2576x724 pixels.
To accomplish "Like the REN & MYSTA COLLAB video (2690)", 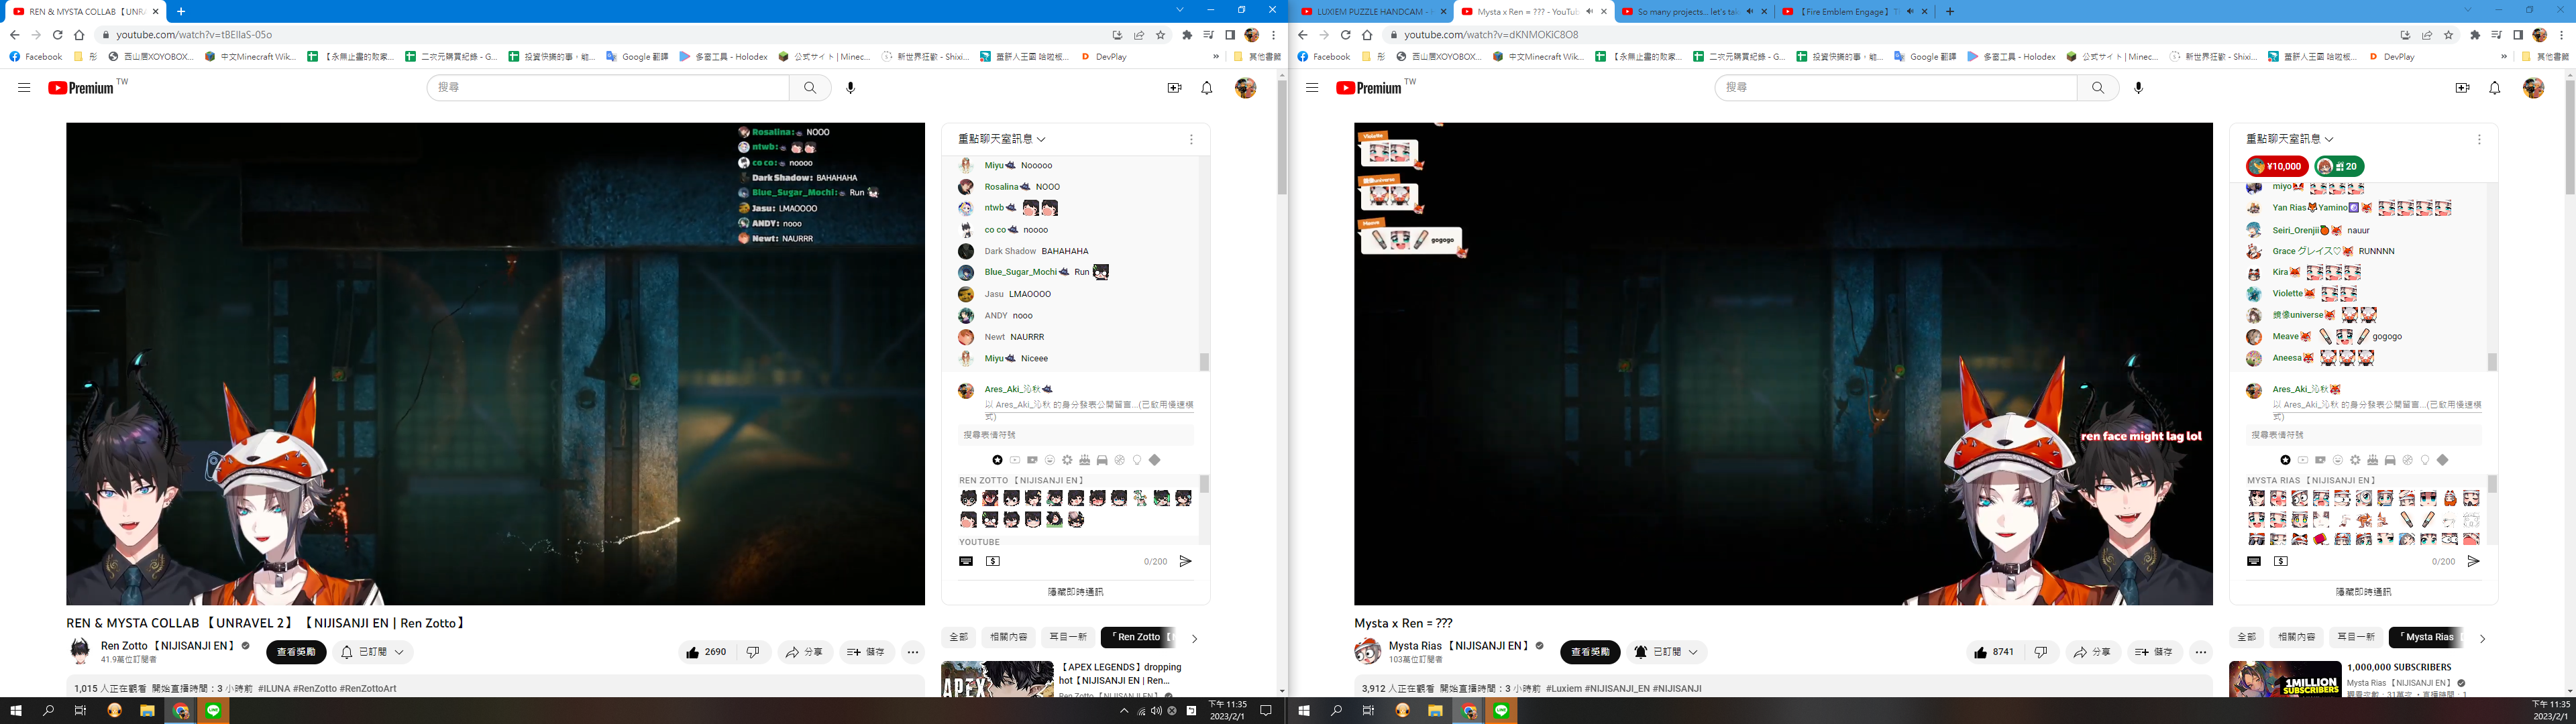I will (707, 652).
